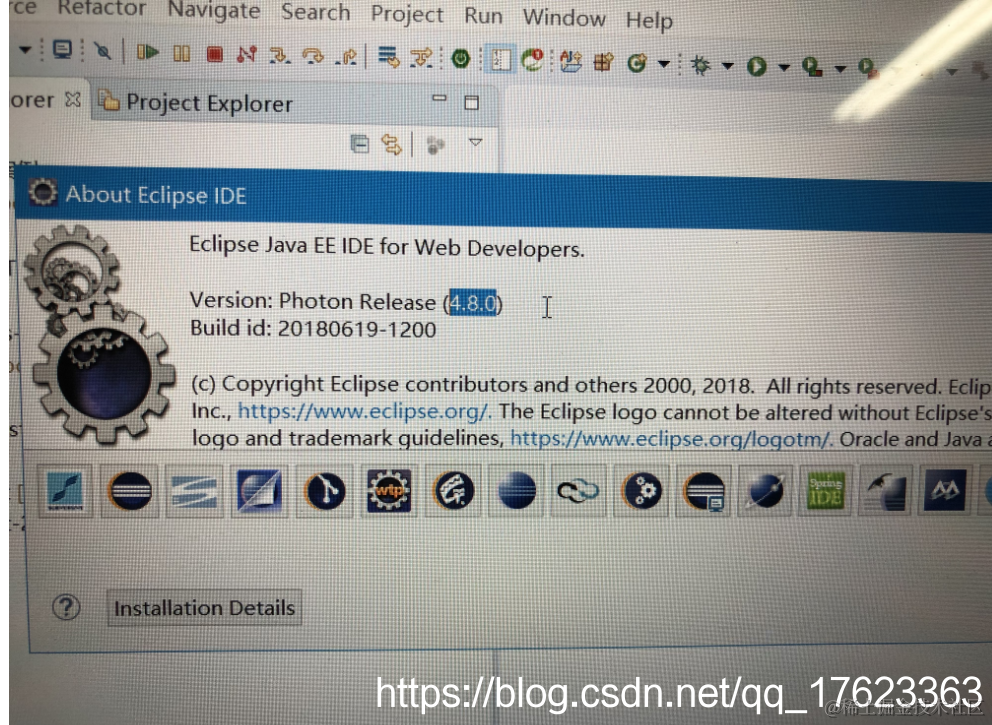Open the Run configurations dropdown arrow
Viewport: 992px width, 725px height.
tap(784, 67)
